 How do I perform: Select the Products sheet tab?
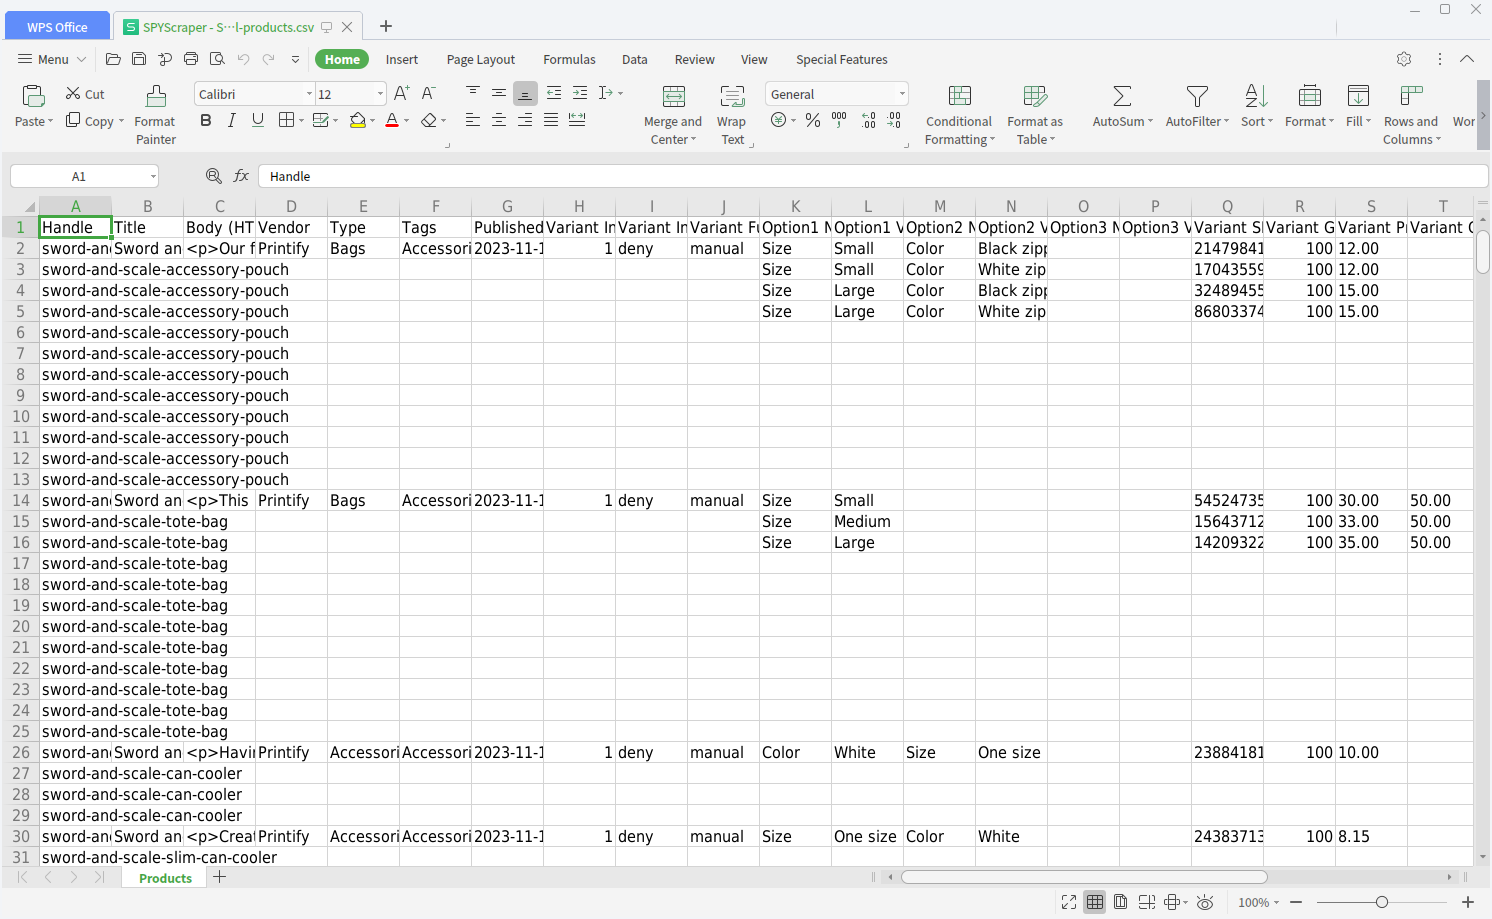pyautogui.click(x=165, y=878)
